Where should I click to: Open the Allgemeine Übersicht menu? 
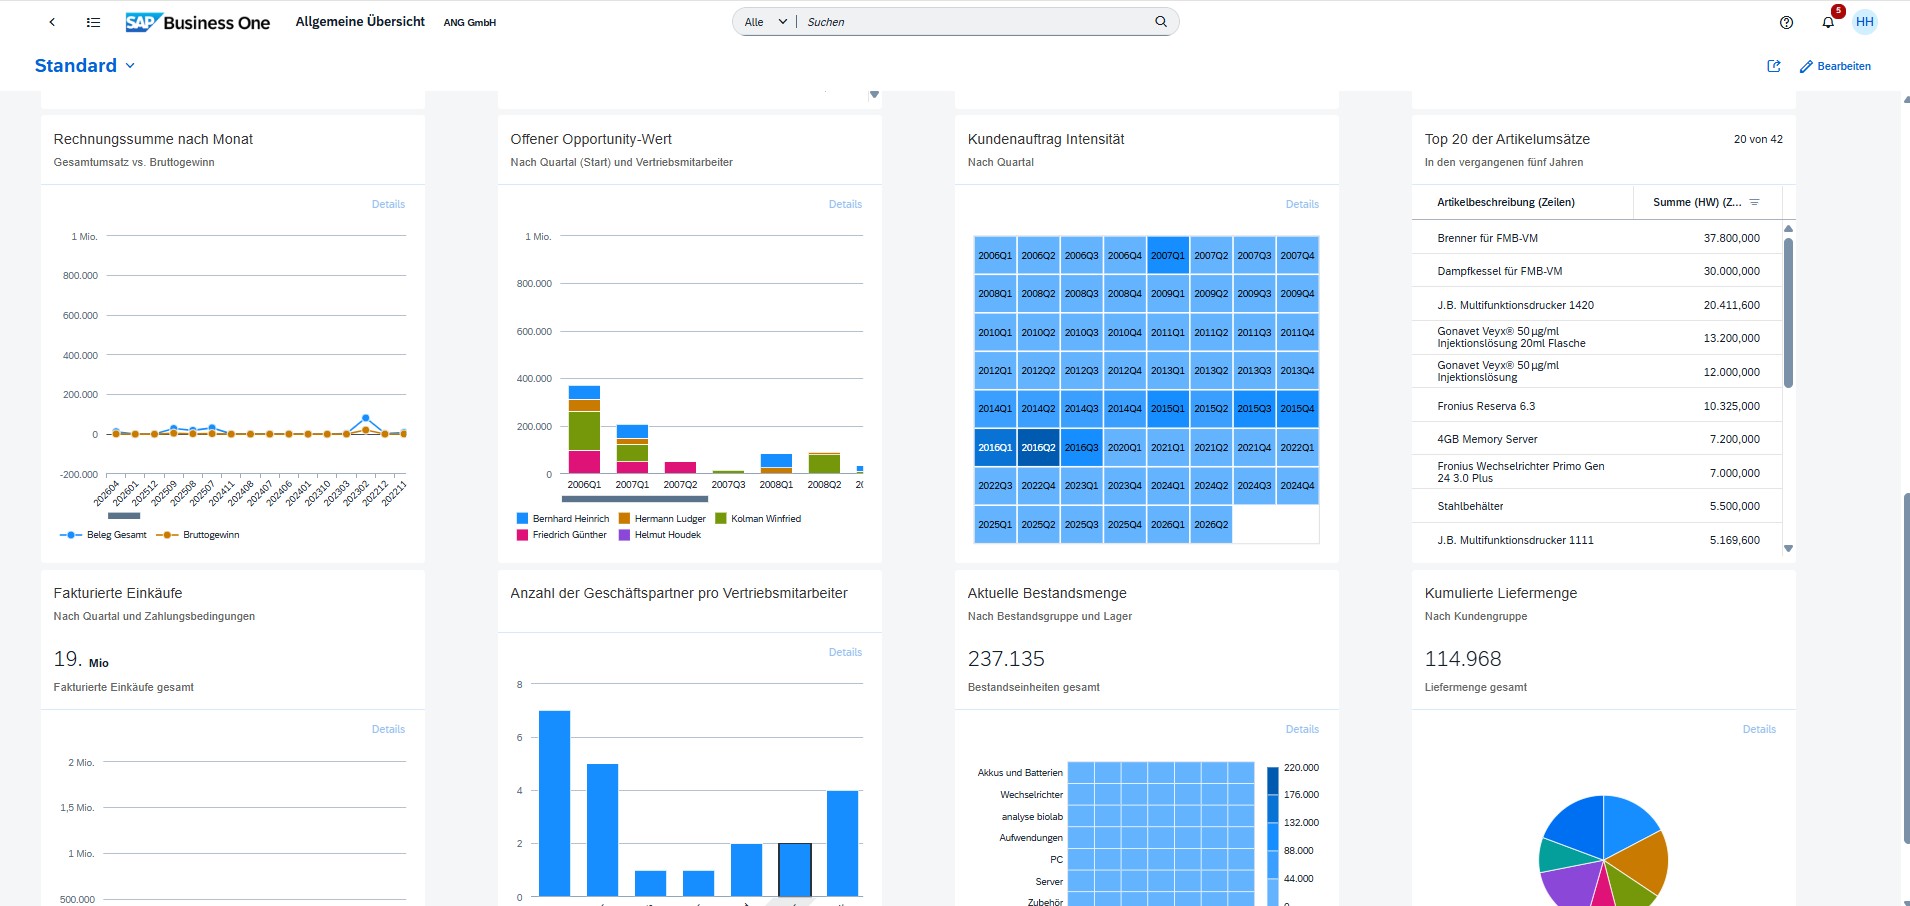pos(360,21)
